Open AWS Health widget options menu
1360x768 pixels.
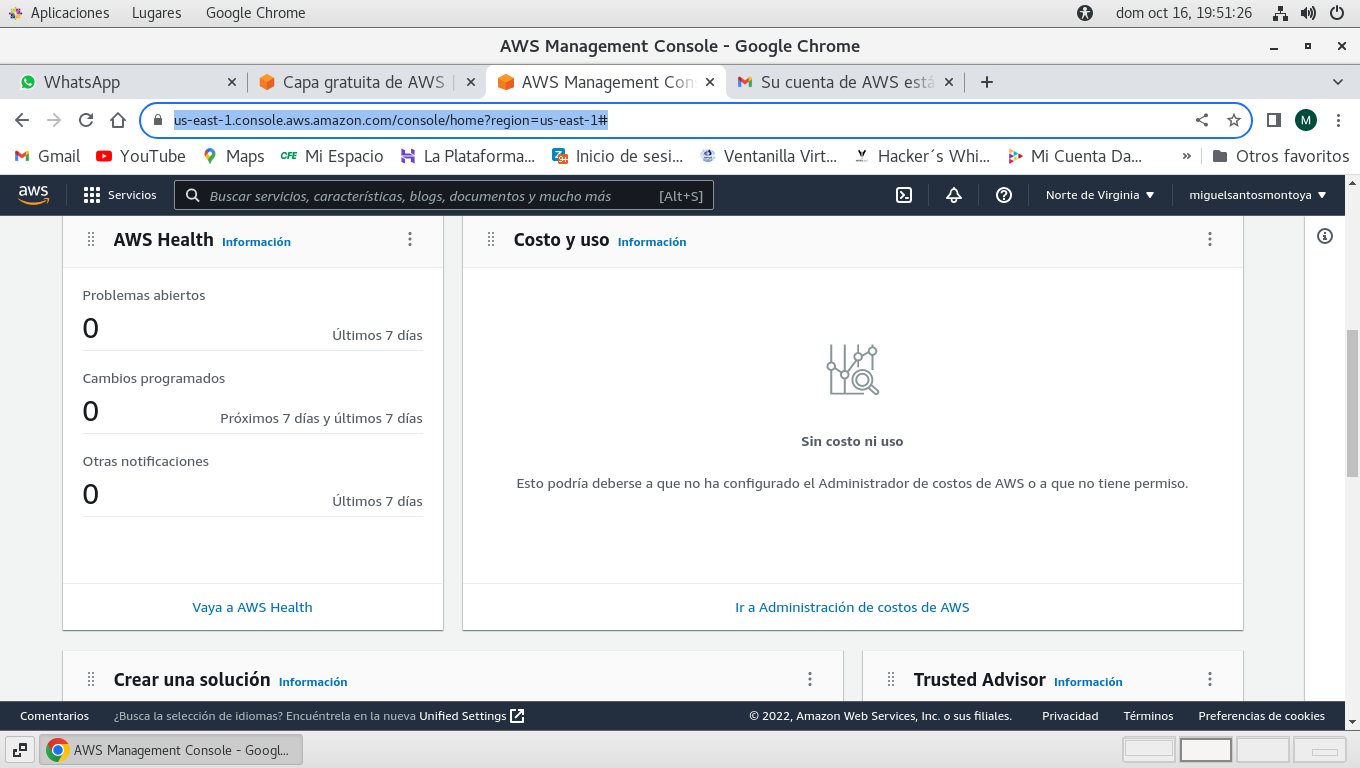pyautogui.click(x=410, y=239)
